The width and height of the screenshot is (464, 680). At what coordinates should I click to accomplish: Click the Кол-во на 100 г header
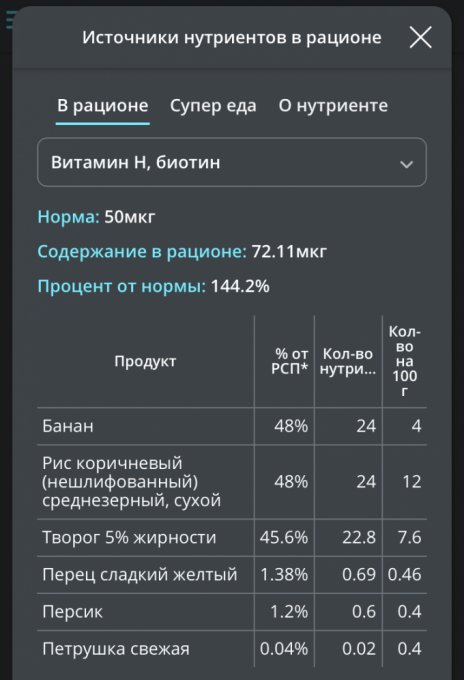[405, 361]
